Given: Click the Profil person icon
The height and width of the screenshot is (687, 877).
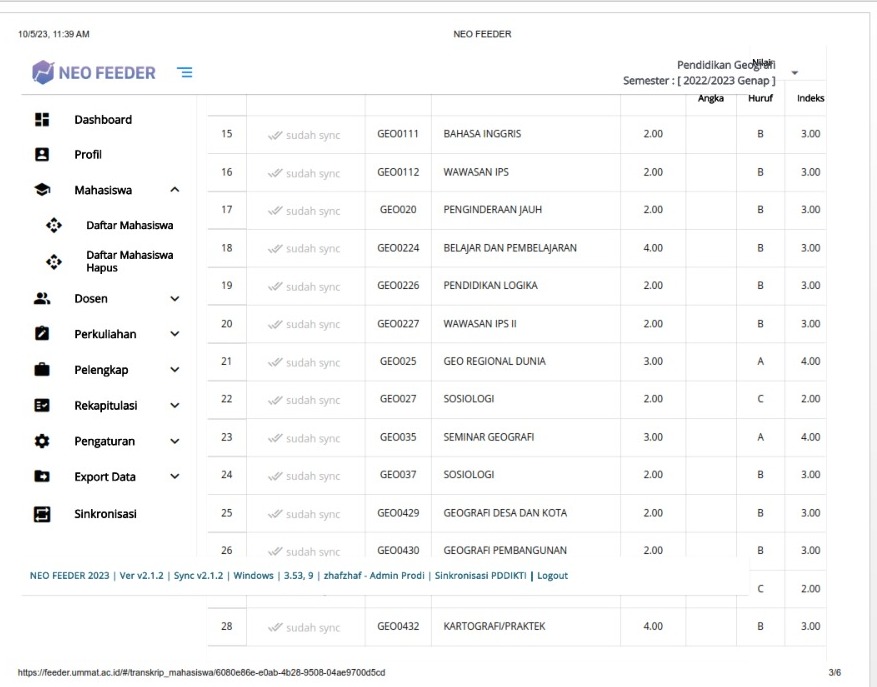Looking at the screenshot, I should (x=42, y=155).
